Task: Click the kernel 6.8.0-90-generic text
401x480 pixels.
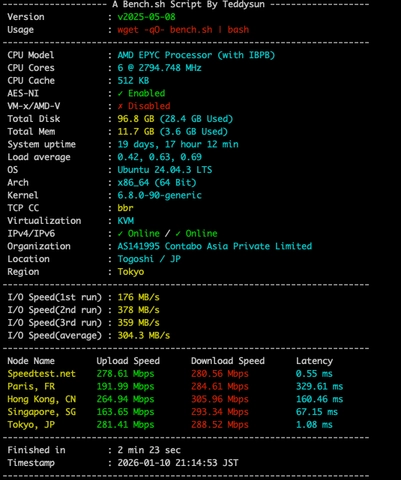Action: pos(159,195)
